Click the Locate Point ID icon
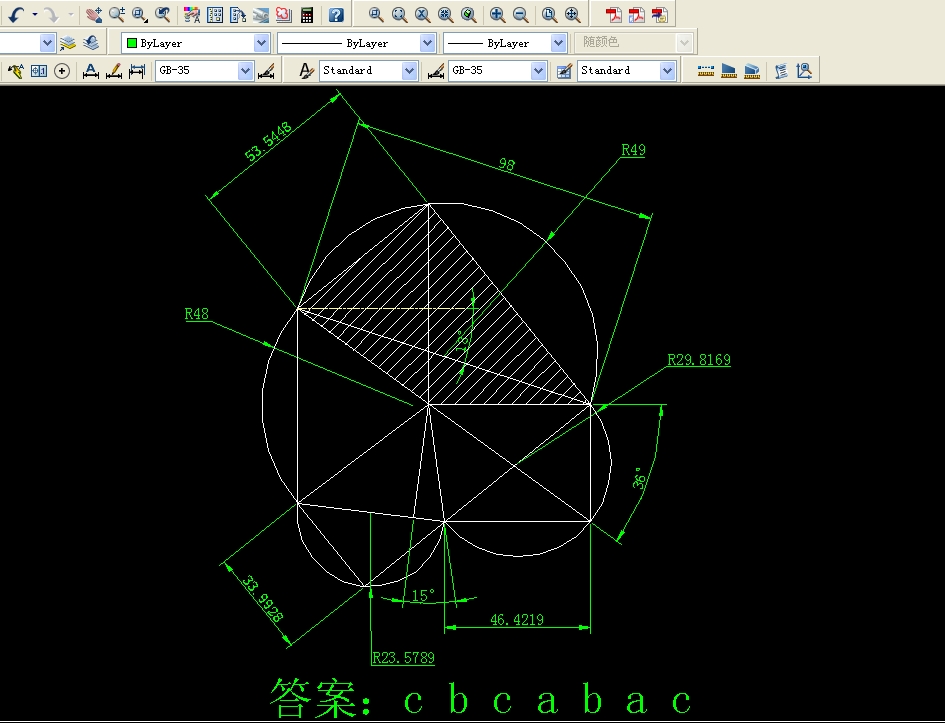 point(804,70)
